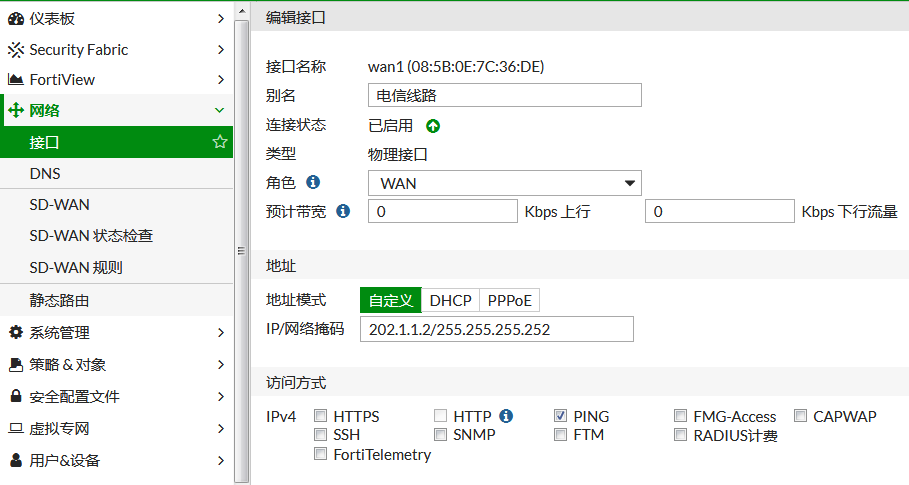
Task: Enable the HTTPS access checkbox
Action: coord(321,416)
